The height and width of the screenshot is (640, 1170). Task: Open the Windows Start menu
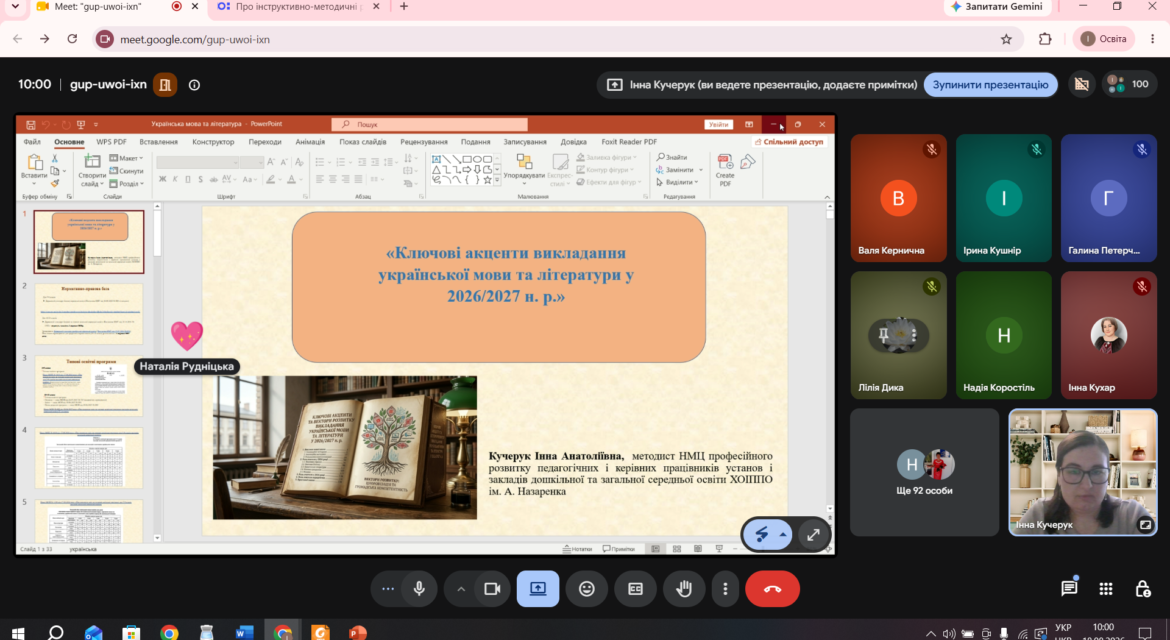[18, 633]
